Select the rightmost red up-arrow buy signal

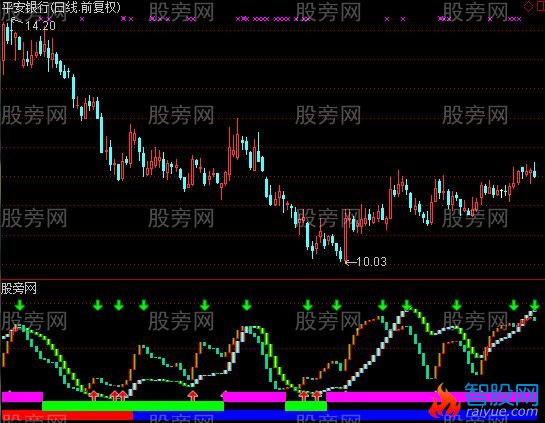pos(316,395)
